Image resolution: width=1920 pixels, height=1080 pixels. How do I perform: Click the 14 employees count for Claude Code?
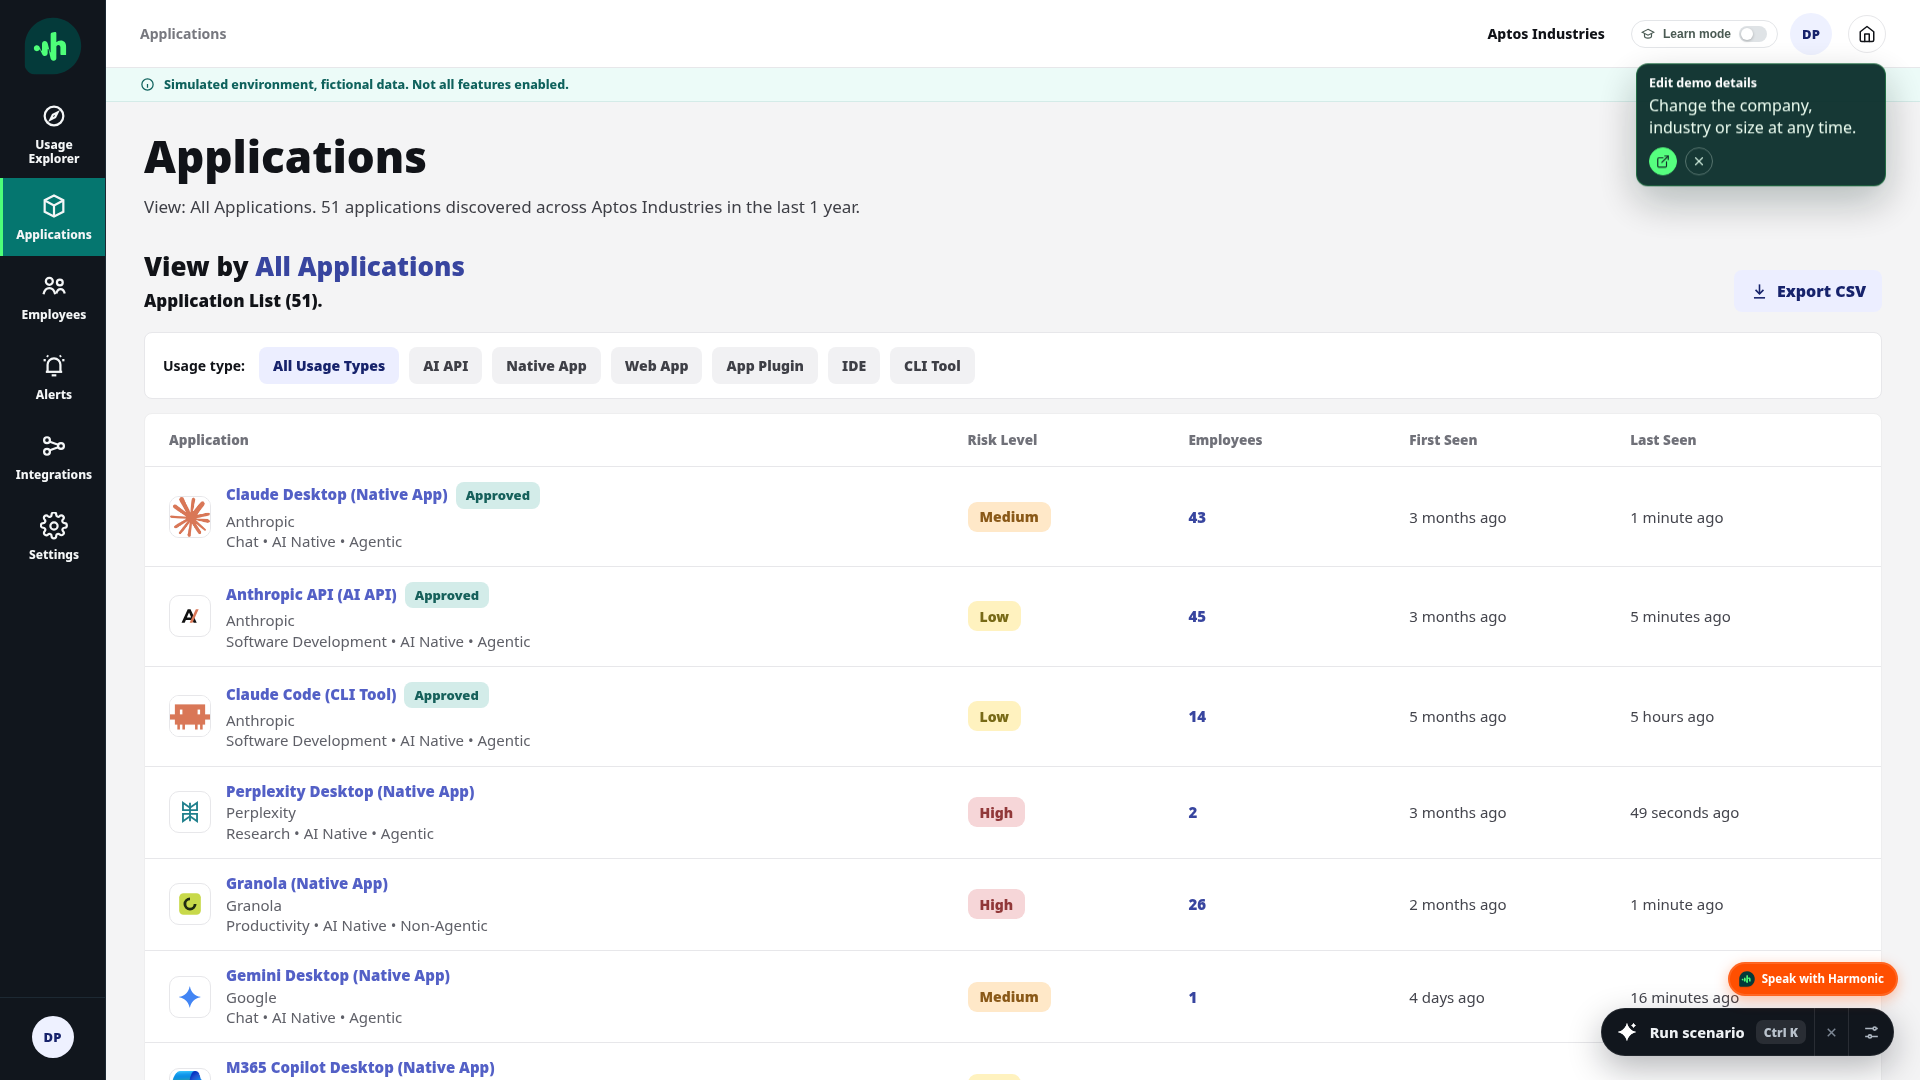(x=1197, y=717)
